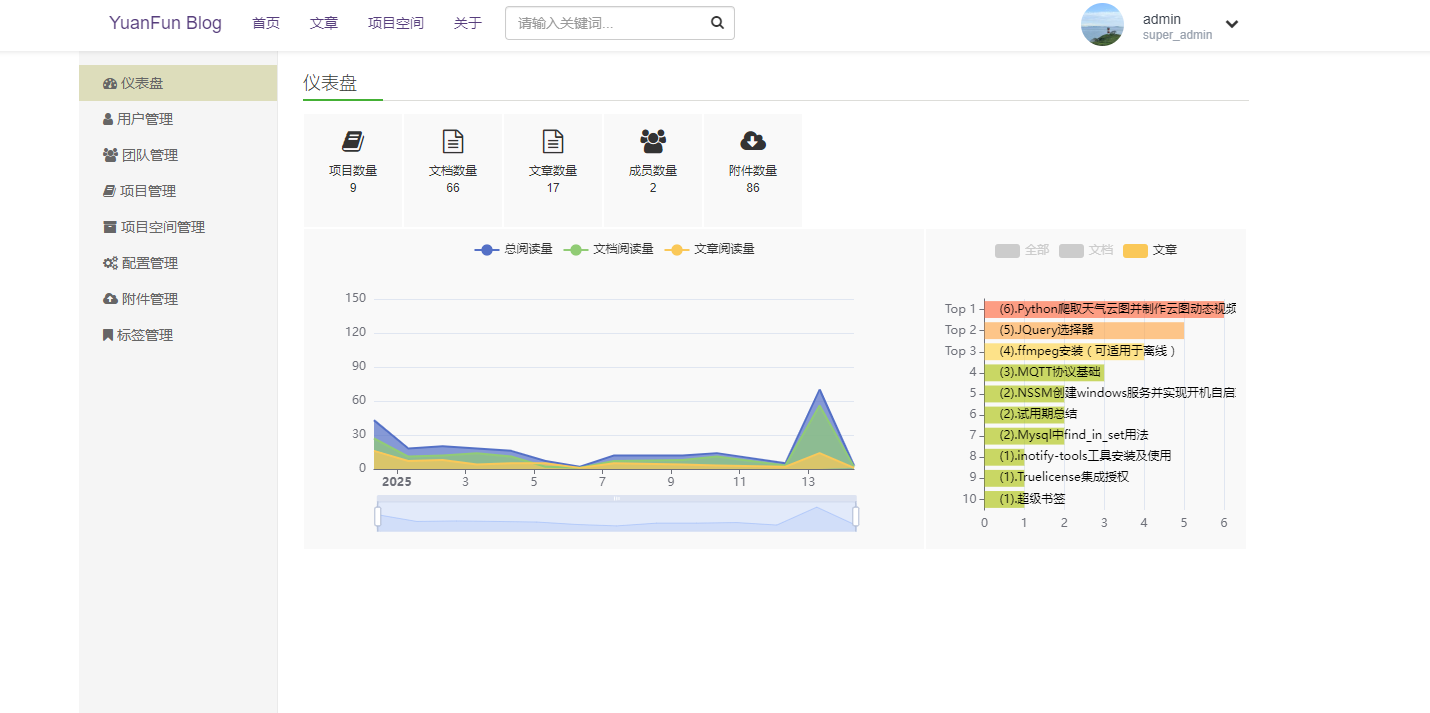
Task: Click the search magnifier icon
Action: [717, 23]
